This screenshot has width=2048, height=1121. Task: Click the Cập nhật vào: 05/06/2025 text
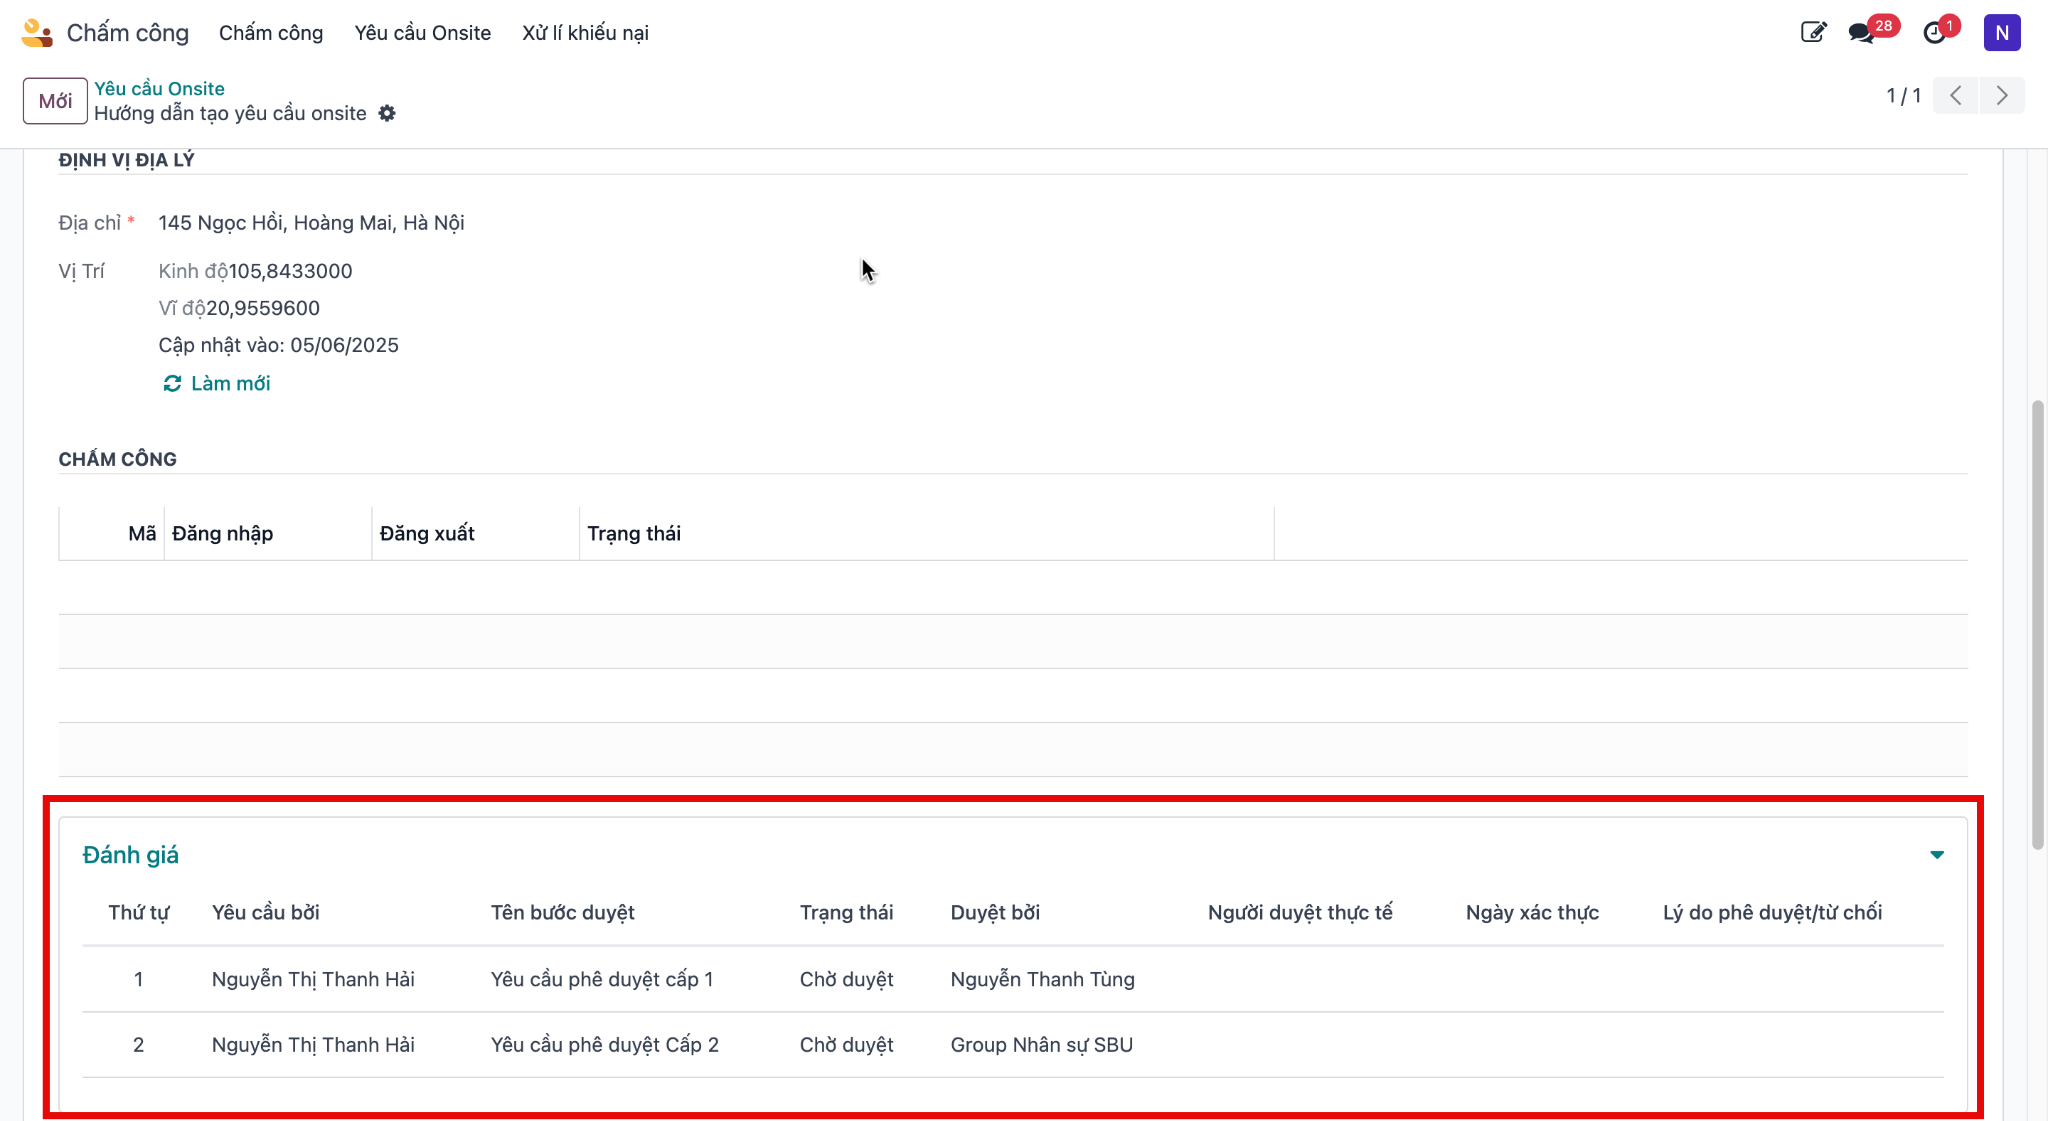point(278,345)
